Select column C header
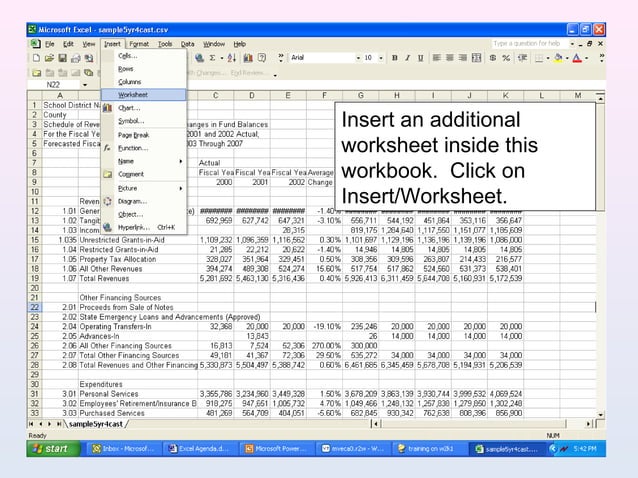 (x=216, y=96)
